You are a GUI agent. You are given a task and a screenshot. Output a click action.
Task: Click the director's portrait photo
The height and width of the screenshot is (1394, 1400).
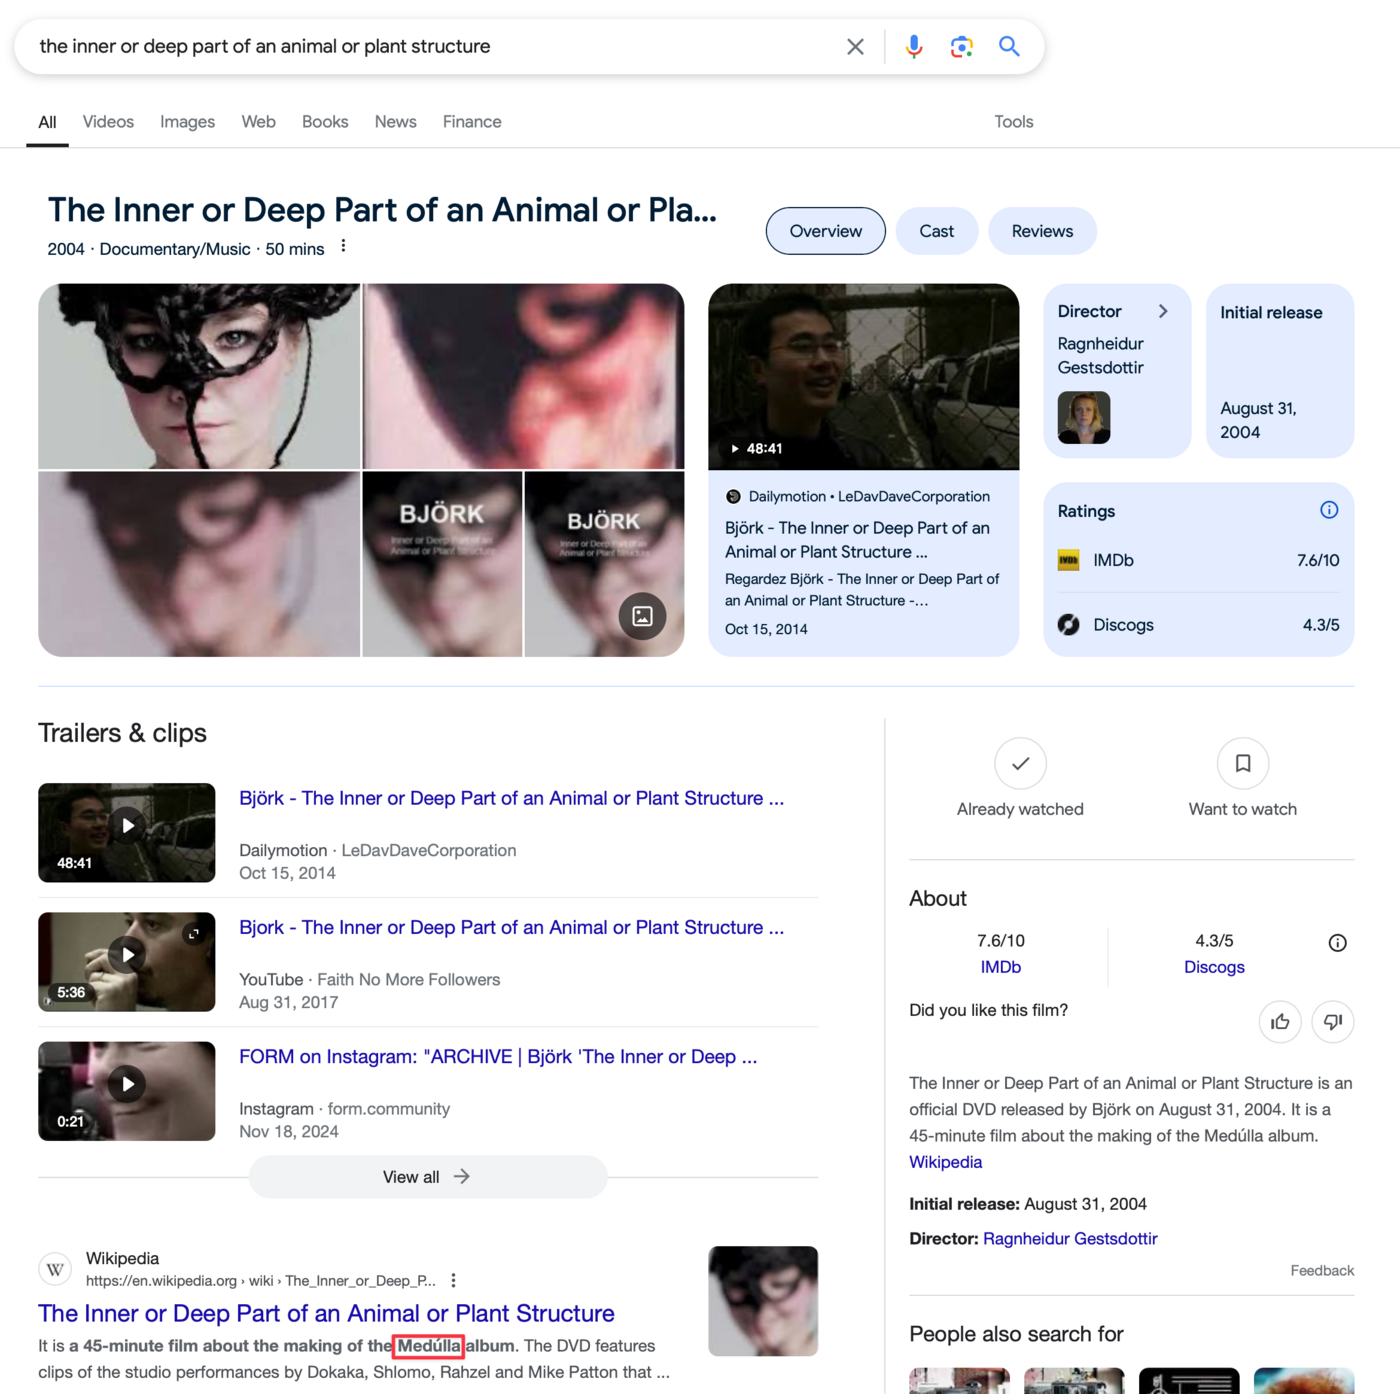coord(1084,417)
